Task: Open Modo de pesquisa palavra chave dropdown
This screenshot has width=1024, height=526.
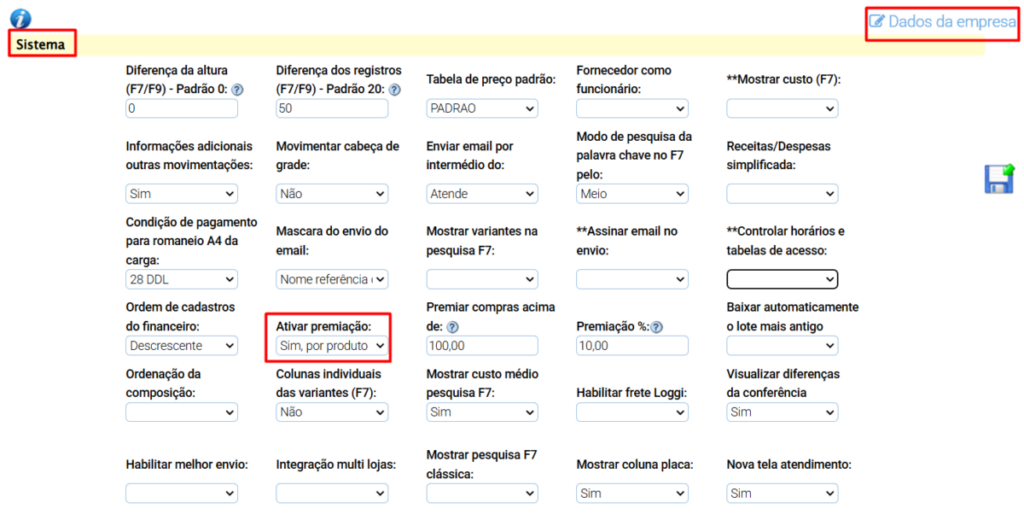Action: pyautogui.click(x=632, y=194)
